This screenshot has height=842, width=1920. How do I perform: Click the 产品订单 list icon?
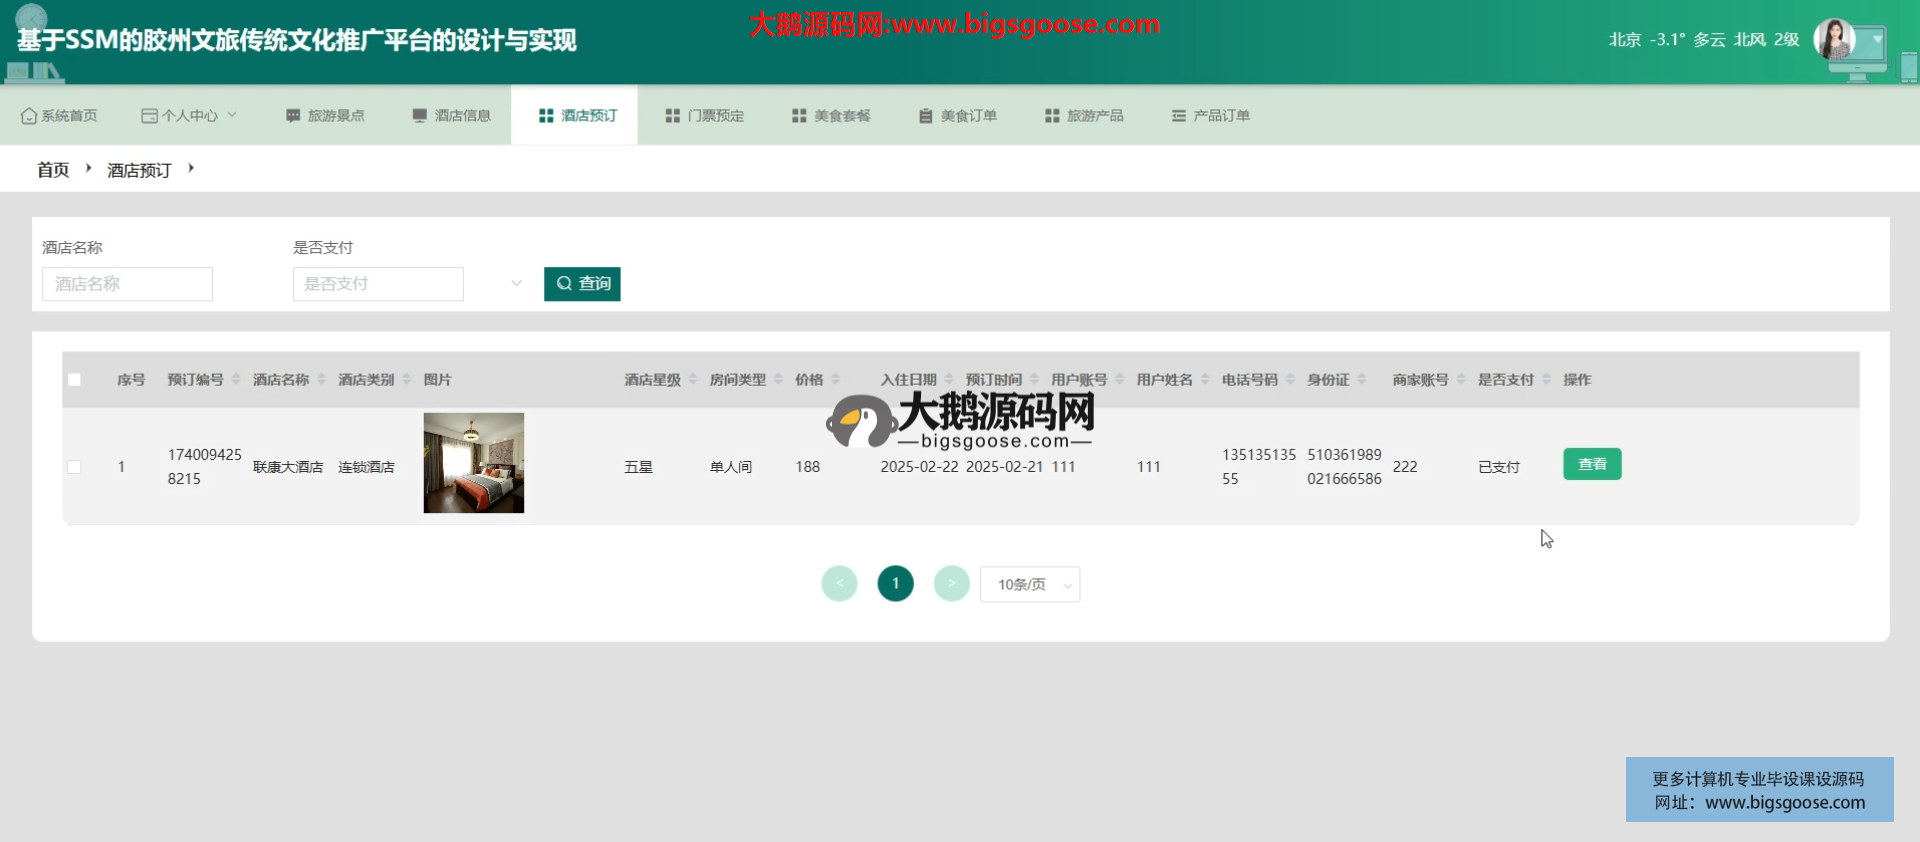[x=1179, y=116]
